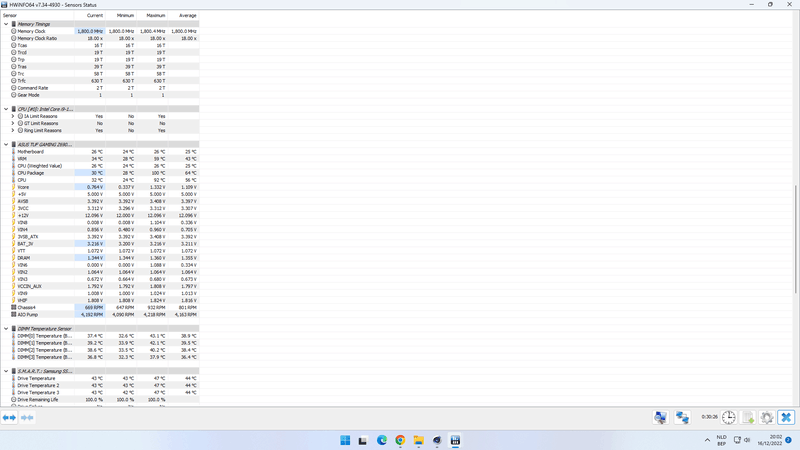Click the Chassis4 fan icon
The image size is (800, 450).
pyautogui.click(x=14, y=307)
